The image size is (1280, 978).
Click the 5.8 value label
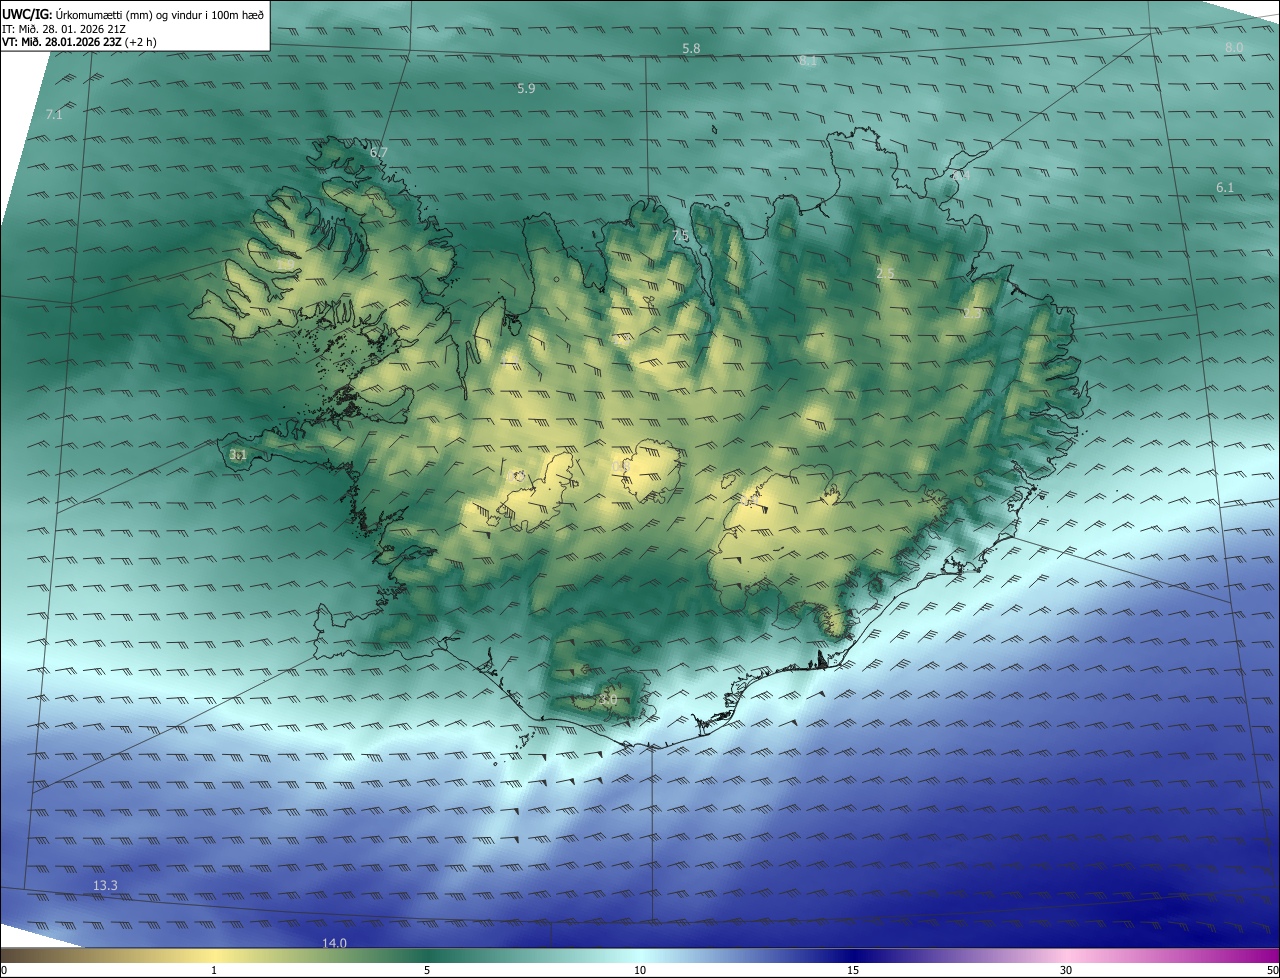(x=691, y=49)
